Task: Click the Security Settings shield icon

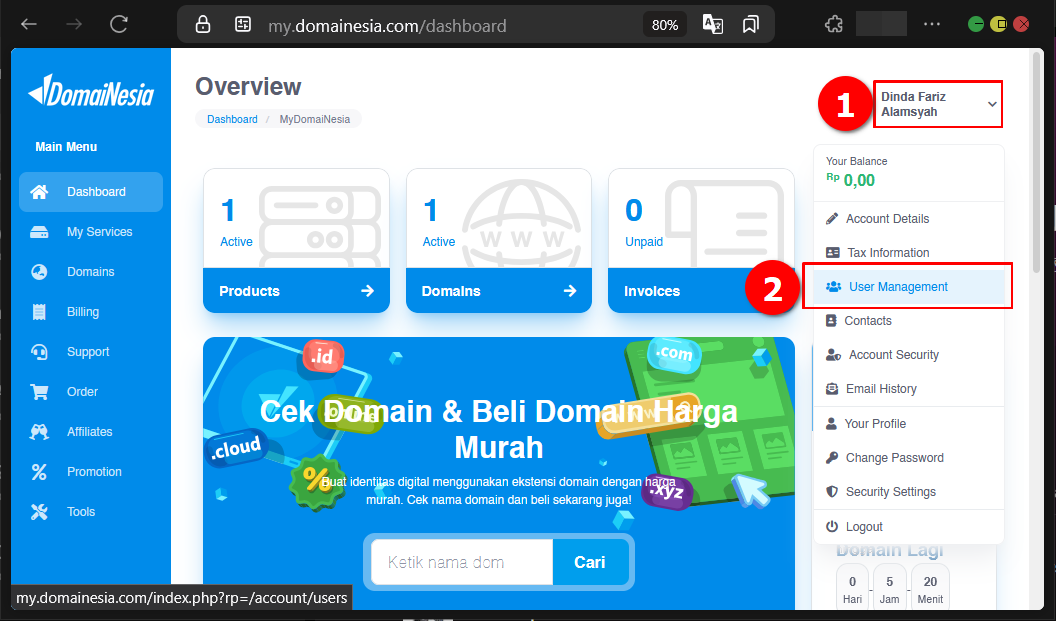Action: pos(832,492)
